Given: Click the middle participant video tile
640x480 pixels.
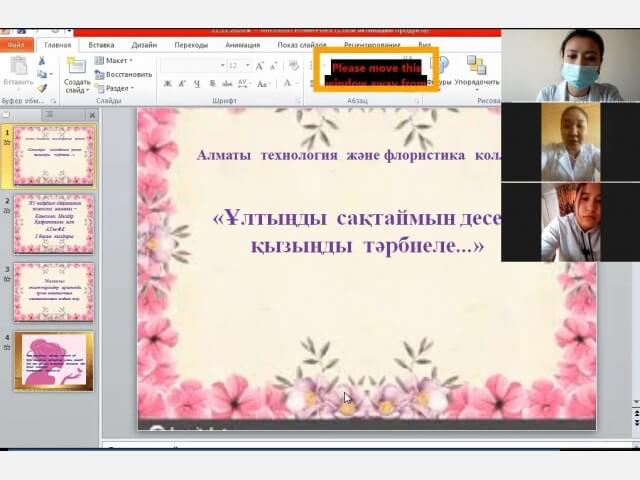Looking at the screenshot, I should pyautogui.click(x=571, y=142).
